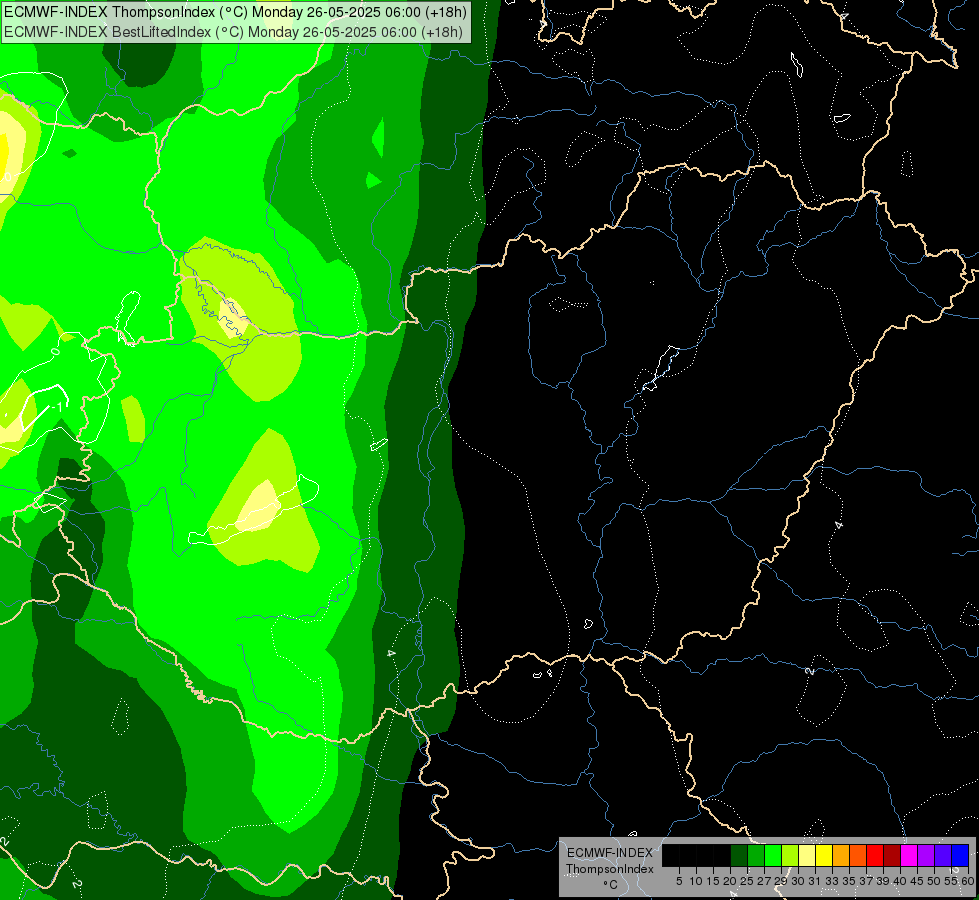
Task: Select the orange 33–35 legend swatch
Action: (x=841, y=855)
